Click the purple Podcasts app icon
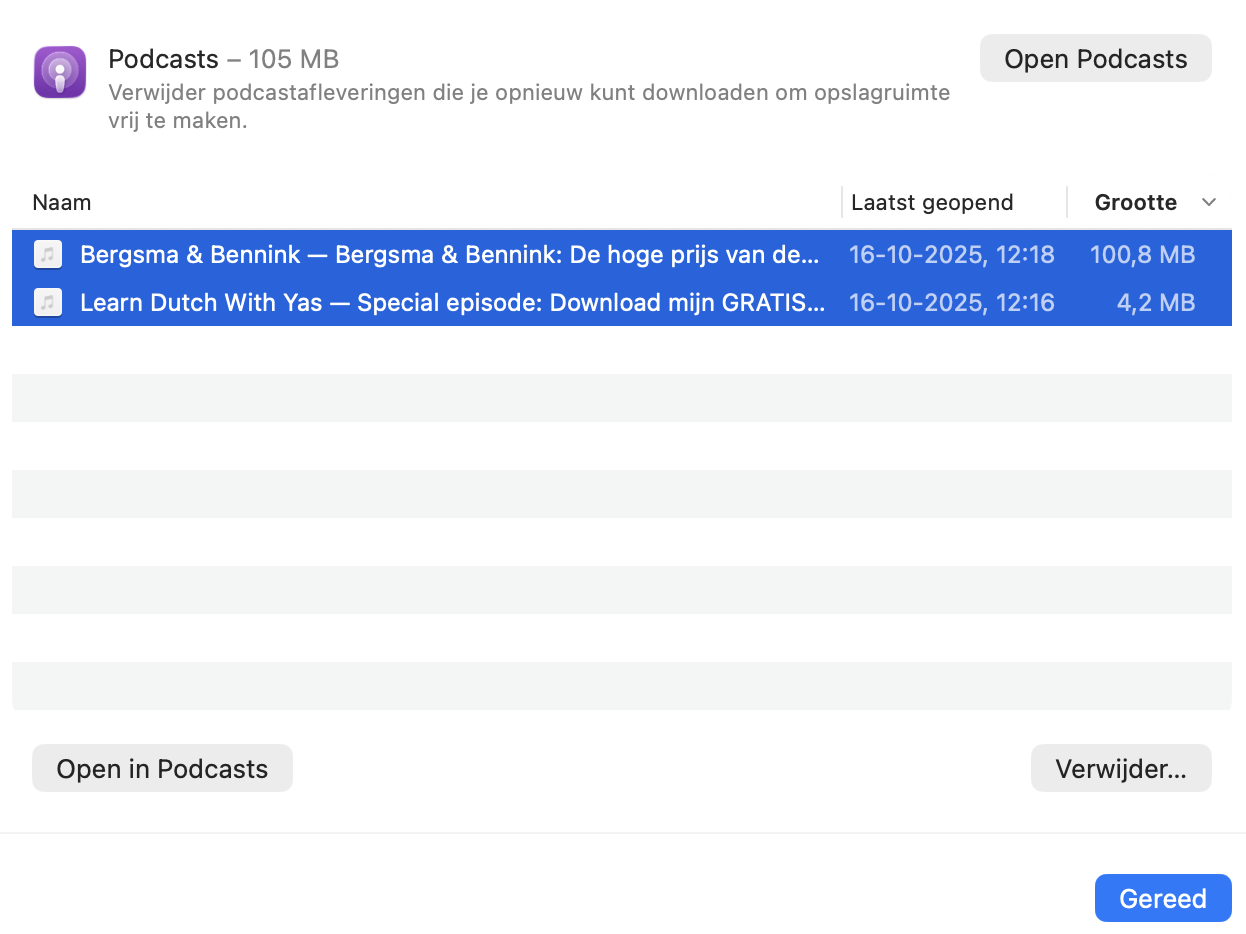1246x934 pixels. point(60,73)
